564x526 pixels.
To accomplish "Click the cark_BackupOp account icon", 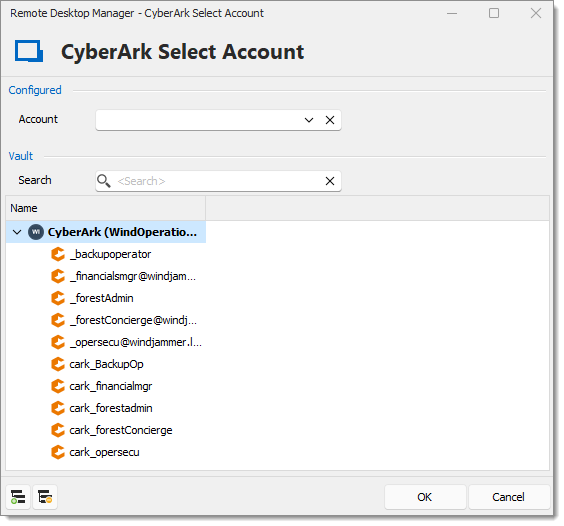I will (58, 364).
